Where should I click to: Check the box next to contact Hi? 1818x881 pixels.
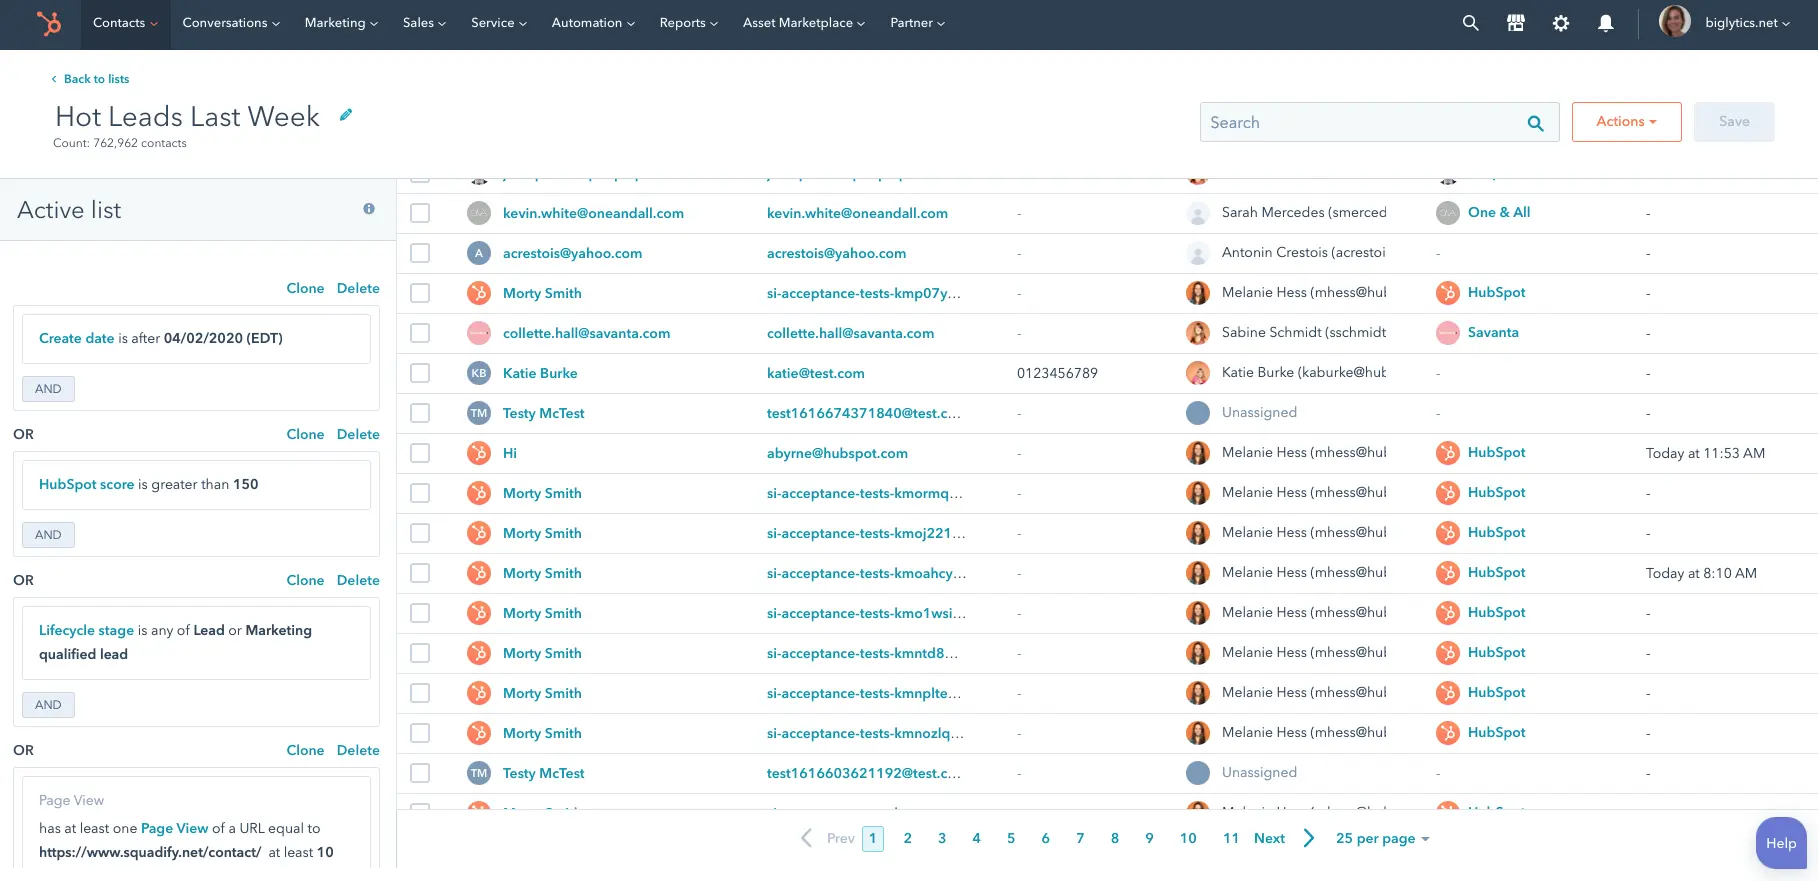pos(420,453)
